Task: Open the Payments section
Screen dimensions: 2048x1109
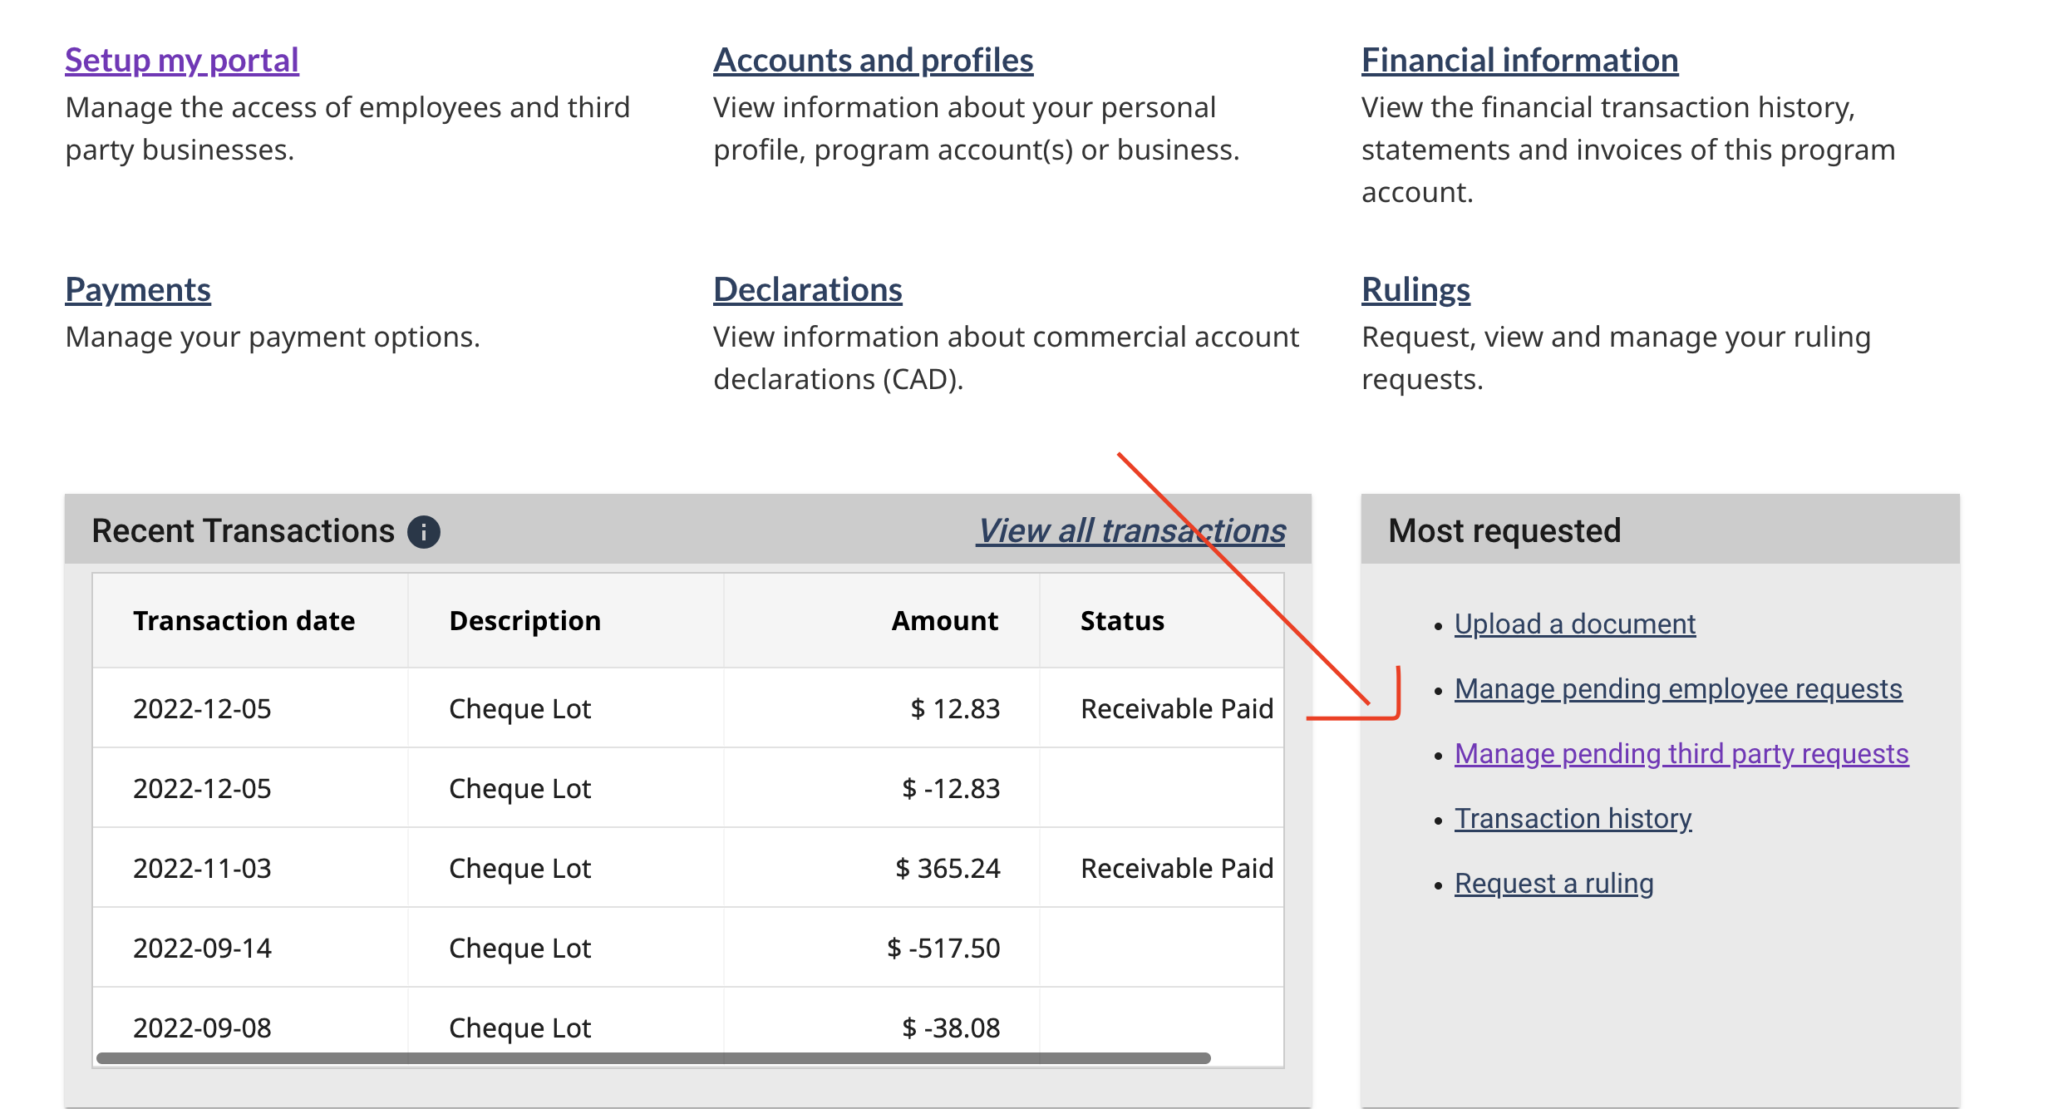Action: coord(137,289)
